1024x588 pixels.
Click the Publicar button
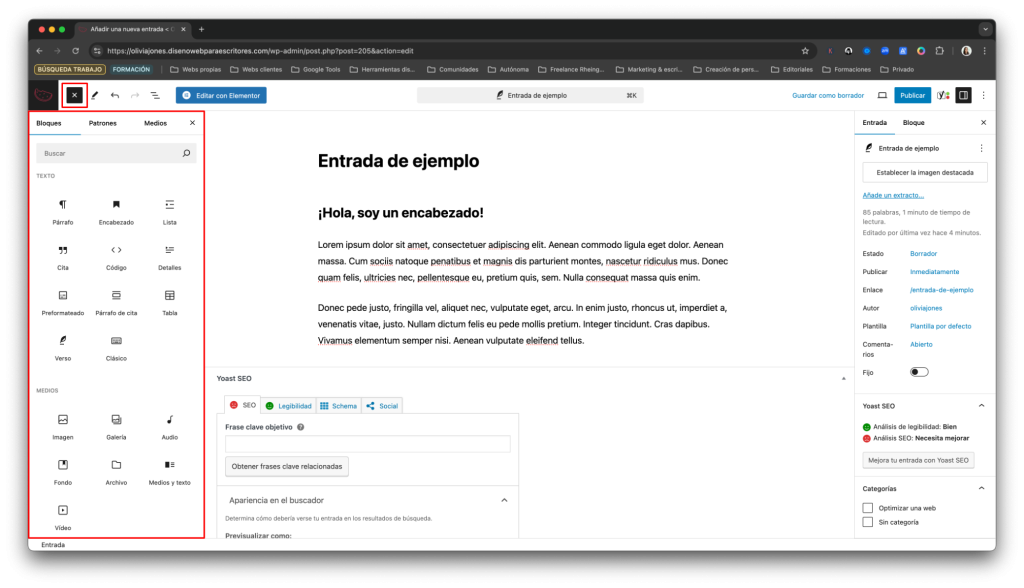point(912,95)
